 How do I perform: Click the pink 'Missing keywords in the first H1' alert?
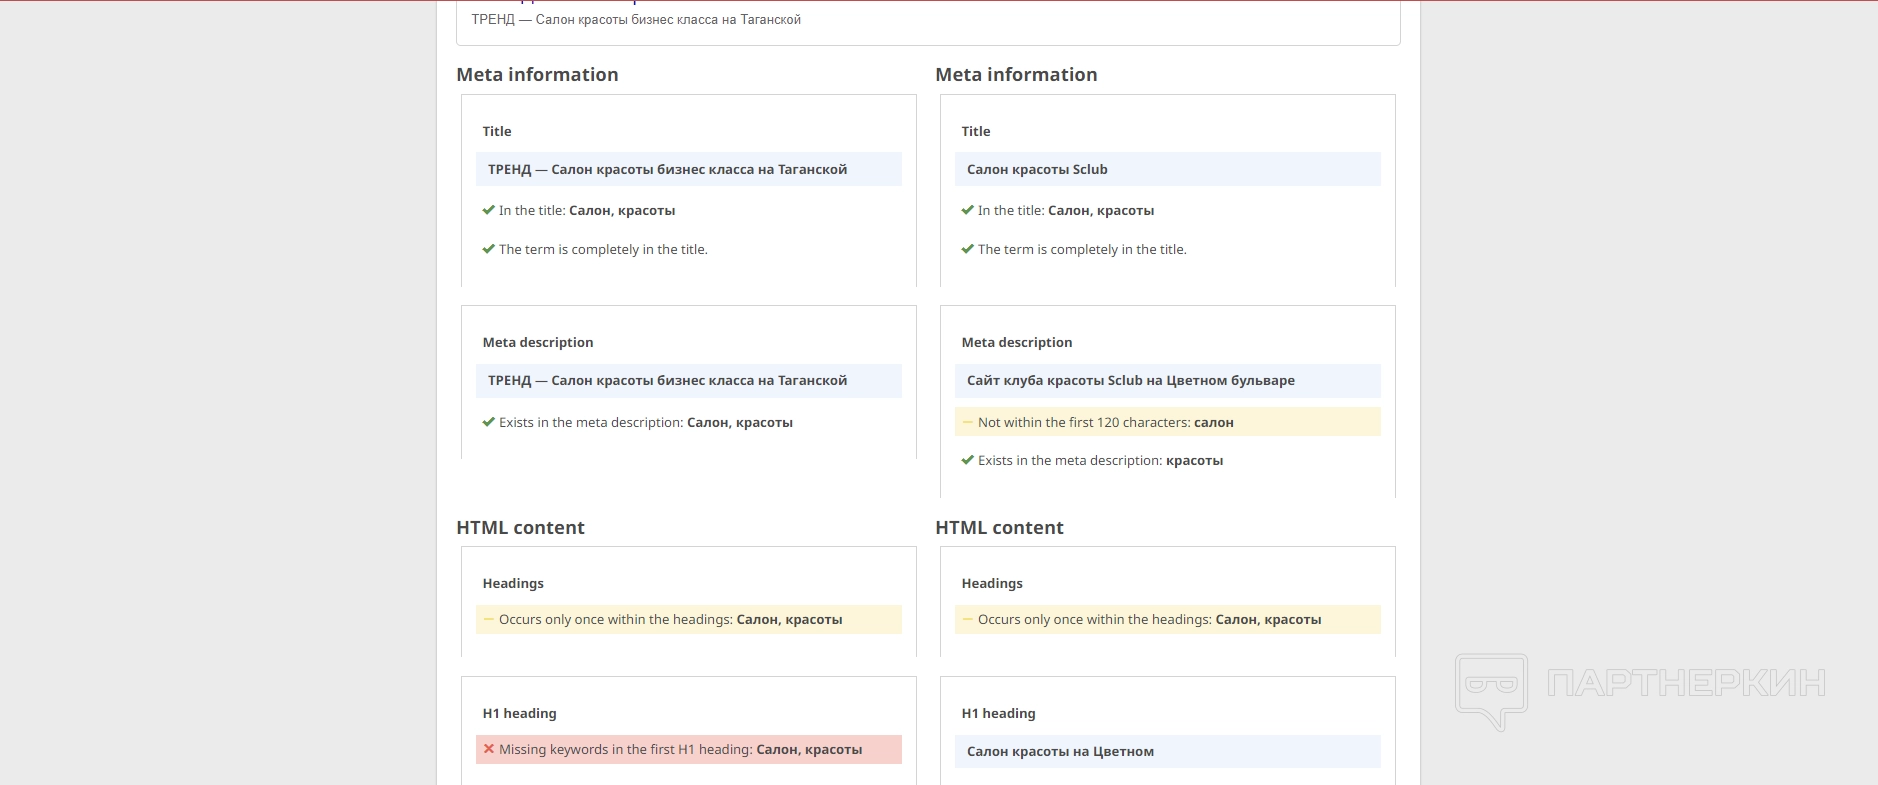tap(688, 749)
